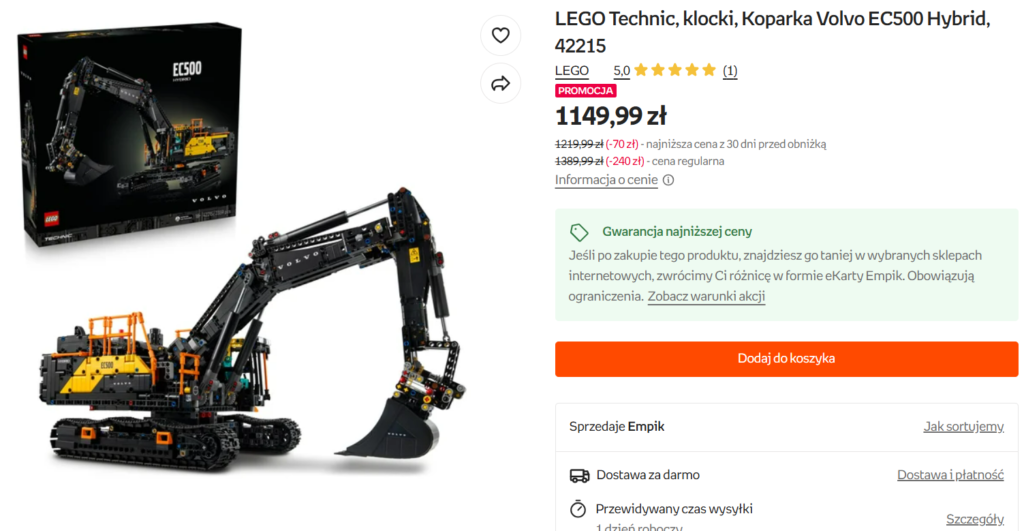The height and width of the screenshot is (531, 1024).
Task: Open the Informacja o cenie link
Action: point(606,180)
